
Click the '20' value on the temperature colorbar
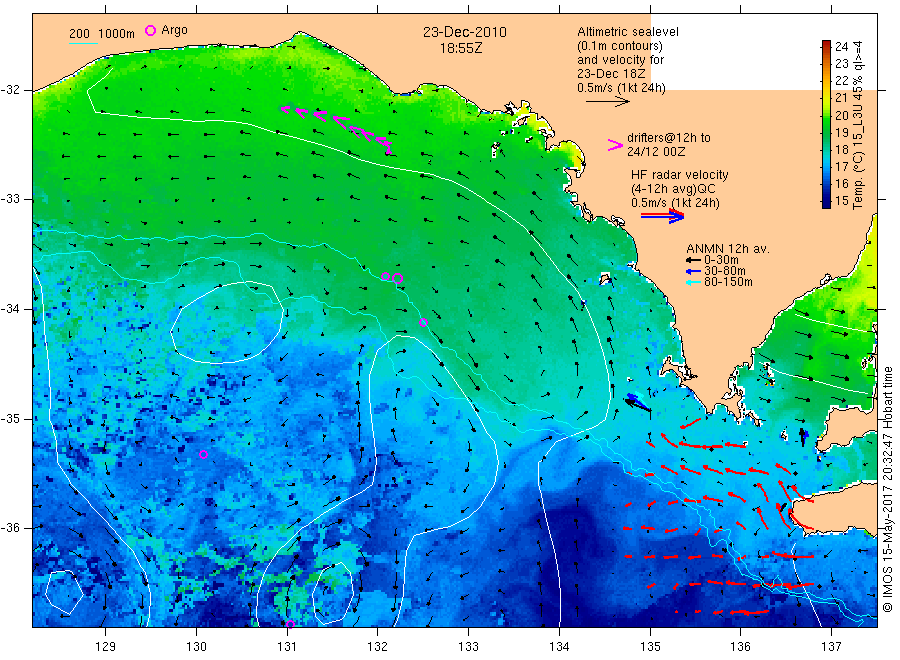point(842,115)
